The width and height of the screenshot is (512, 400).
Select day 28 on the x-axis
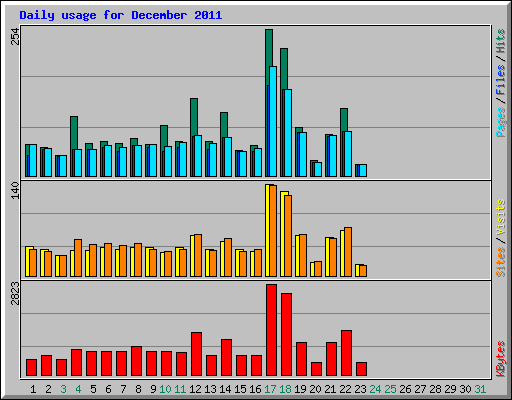(435, 389)
